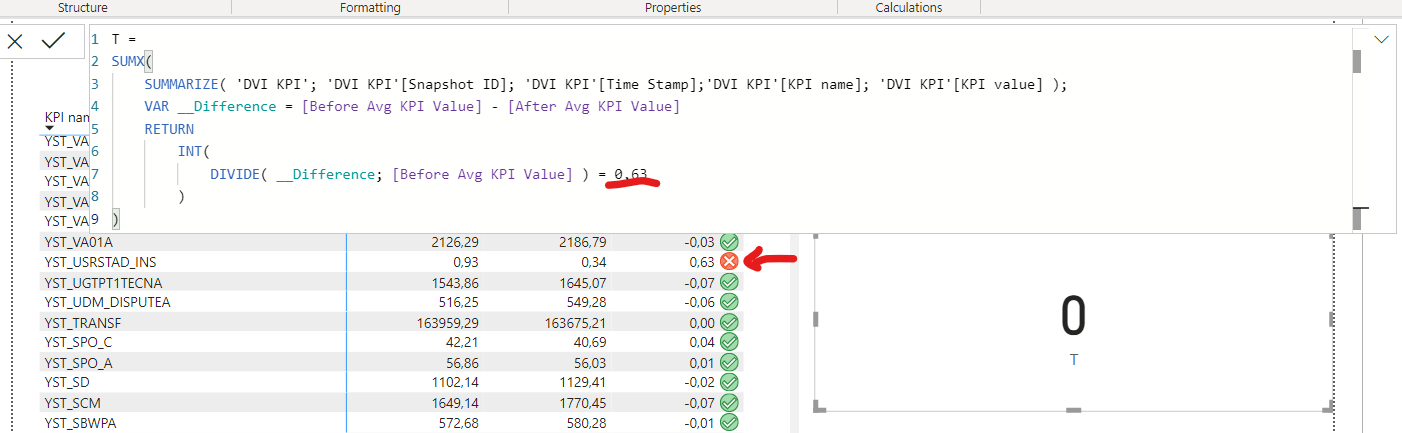Open the Formatting ribbon group
1402x433 pixels.
tap(370, 7)
